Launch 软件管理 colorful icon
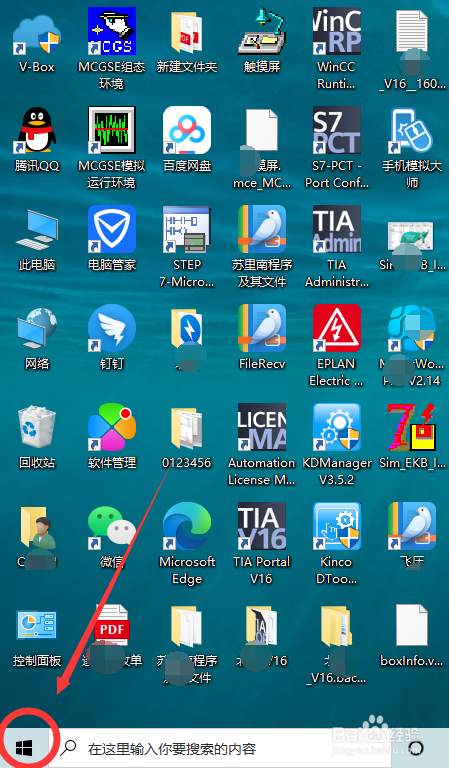Viewport: 449px width, 768px height. (x=112, y=427)
